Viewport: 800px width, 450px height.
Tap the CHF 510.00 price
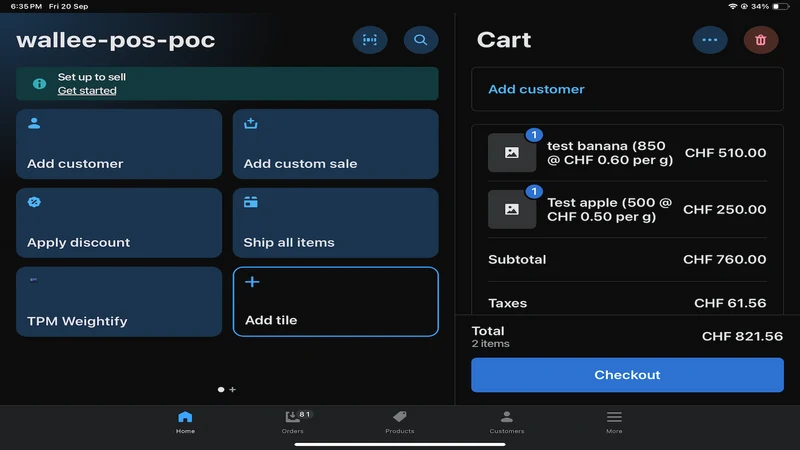pyautogui.click(x=725, y=153)
